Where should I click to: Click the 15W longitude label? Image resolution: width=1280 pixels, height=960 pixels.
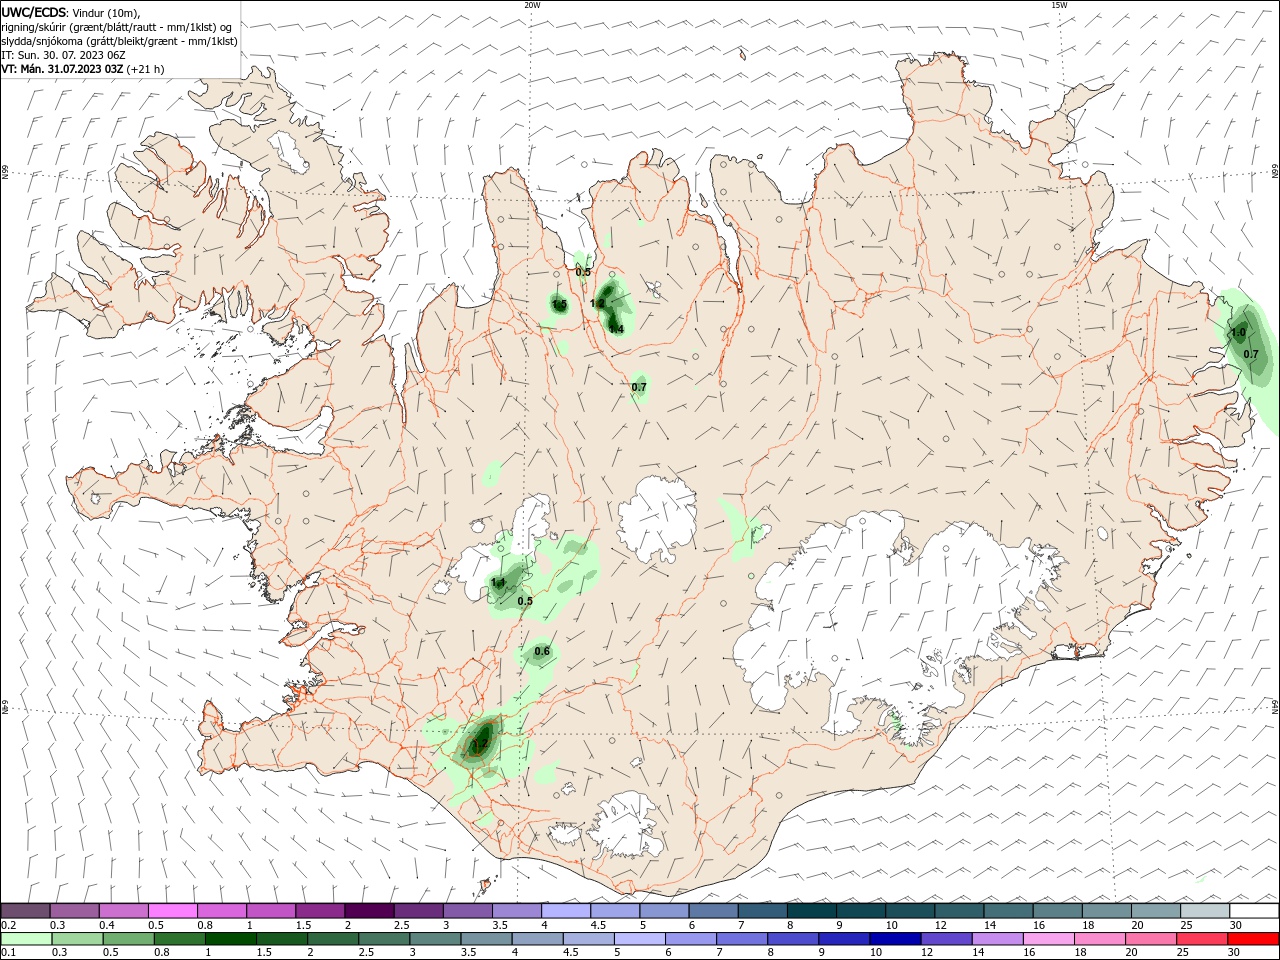pyautogui.click(x=1059, y=5)
